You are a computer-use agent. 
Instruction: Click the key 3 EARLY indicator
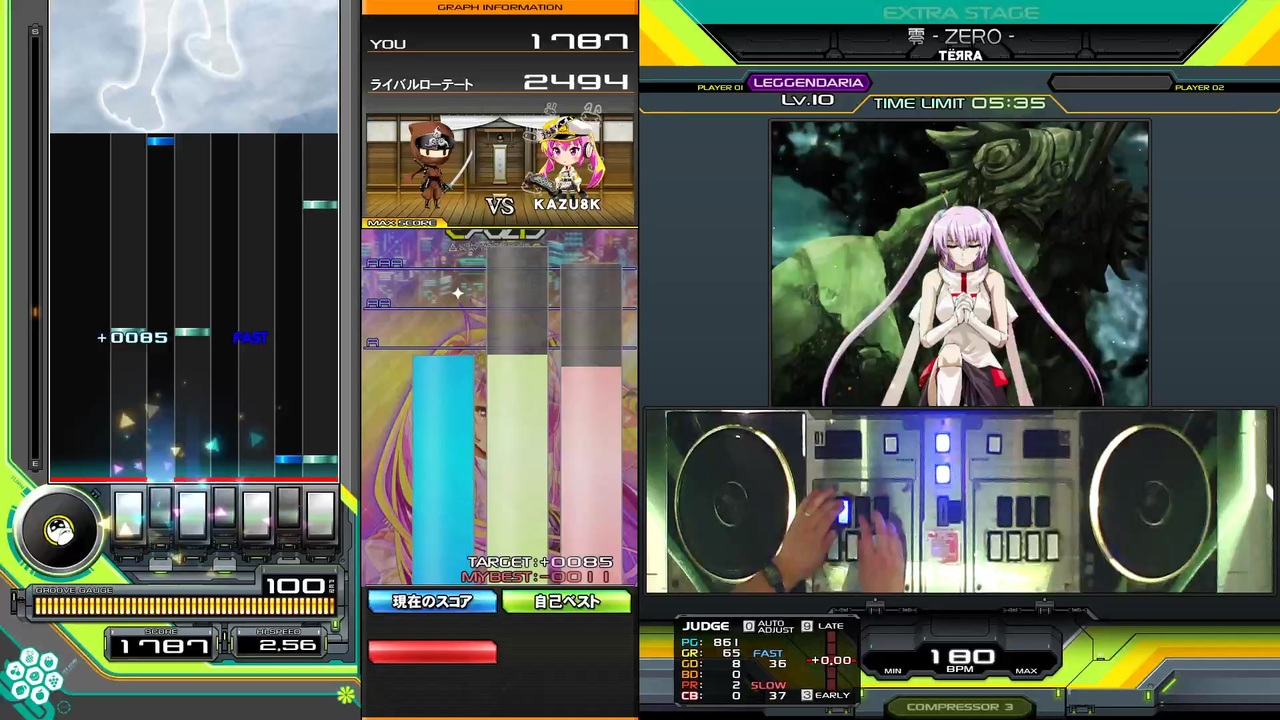coord(826,695)
